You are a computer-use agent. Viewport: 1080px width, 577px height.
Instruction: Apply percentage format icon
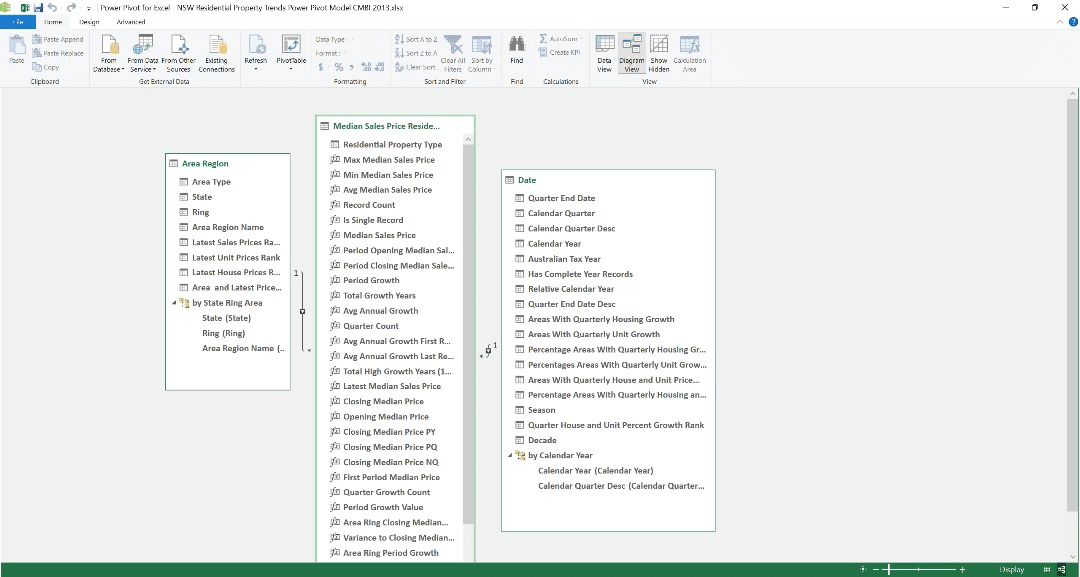coord(339,67)
